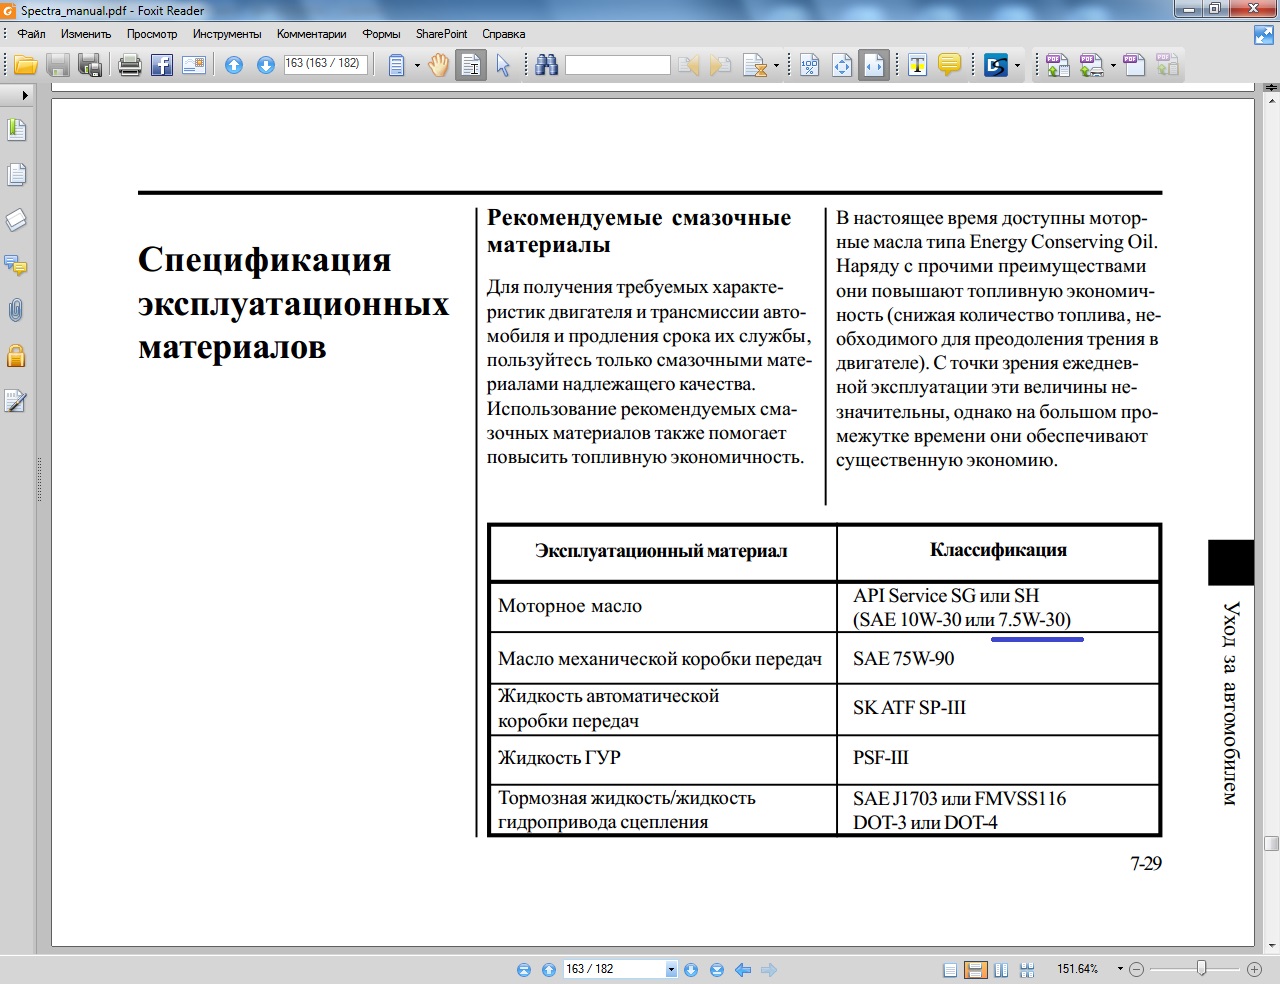Viewport: 1280px width, 984px height.
Task: Open the Attachments paperclip panel
Action: tap(16, 311)
